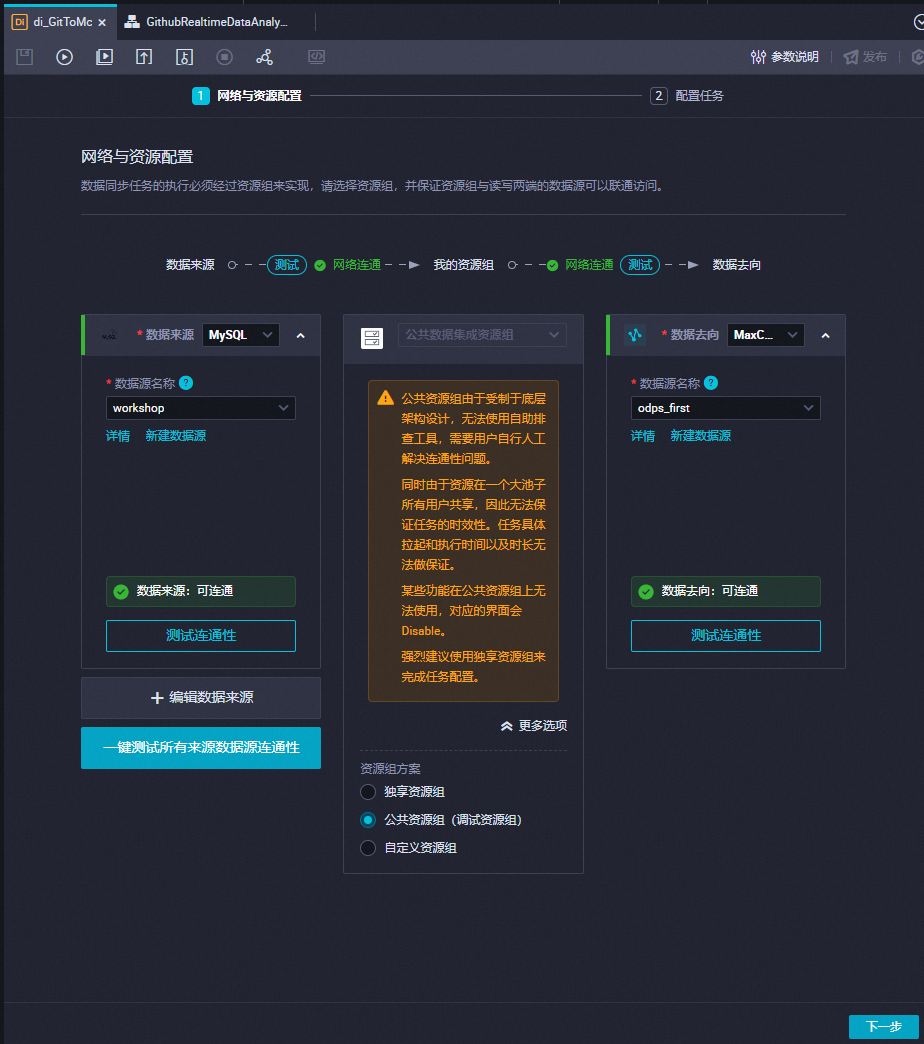Click the advanced run icon
This screenshot has width=924, height=1044.
[x=105, y=57]
